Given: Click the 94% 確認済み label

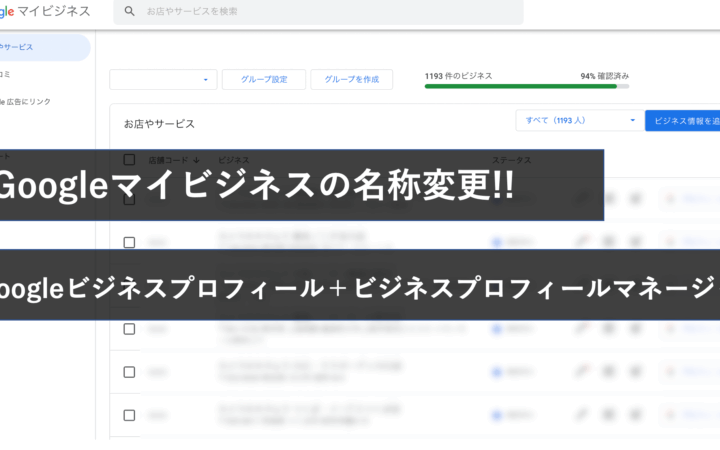Looking at the screenshot, I should (604, 76).
